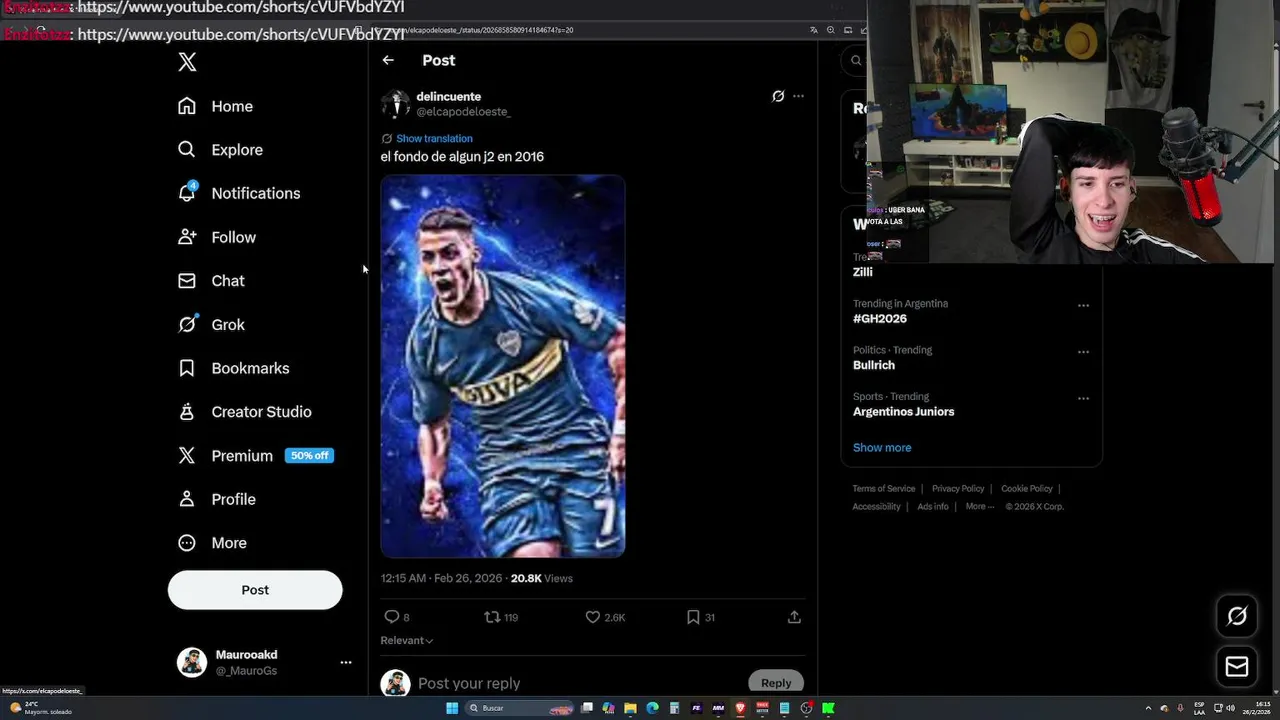Click delincuente's profile picture

tap(395, 104)
